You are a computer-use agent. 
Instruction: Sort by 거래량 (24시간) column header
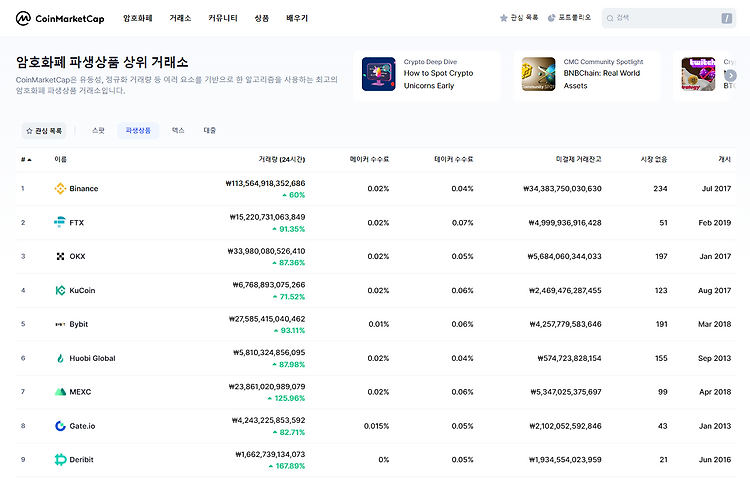click(282, 159)
